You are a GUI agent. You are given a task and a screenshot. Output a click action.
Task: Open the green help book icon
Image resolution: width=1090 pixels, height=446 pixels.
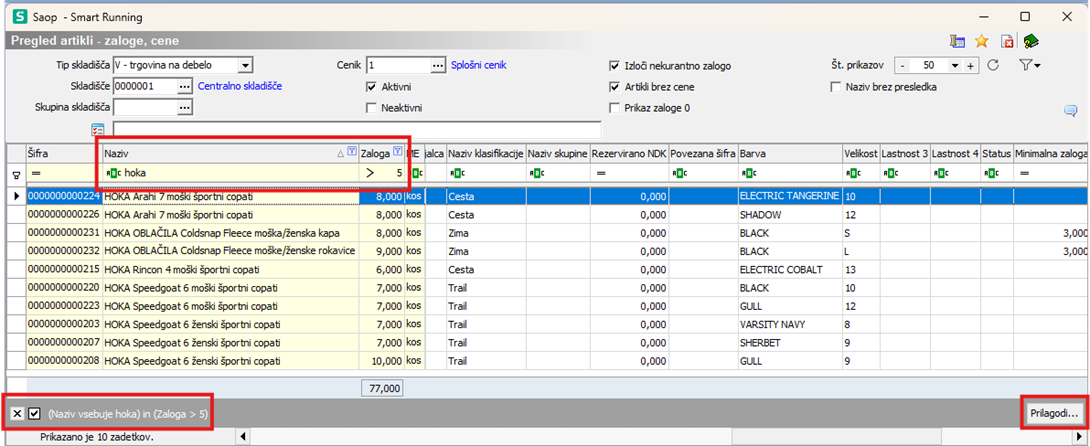click(1030, 41)
